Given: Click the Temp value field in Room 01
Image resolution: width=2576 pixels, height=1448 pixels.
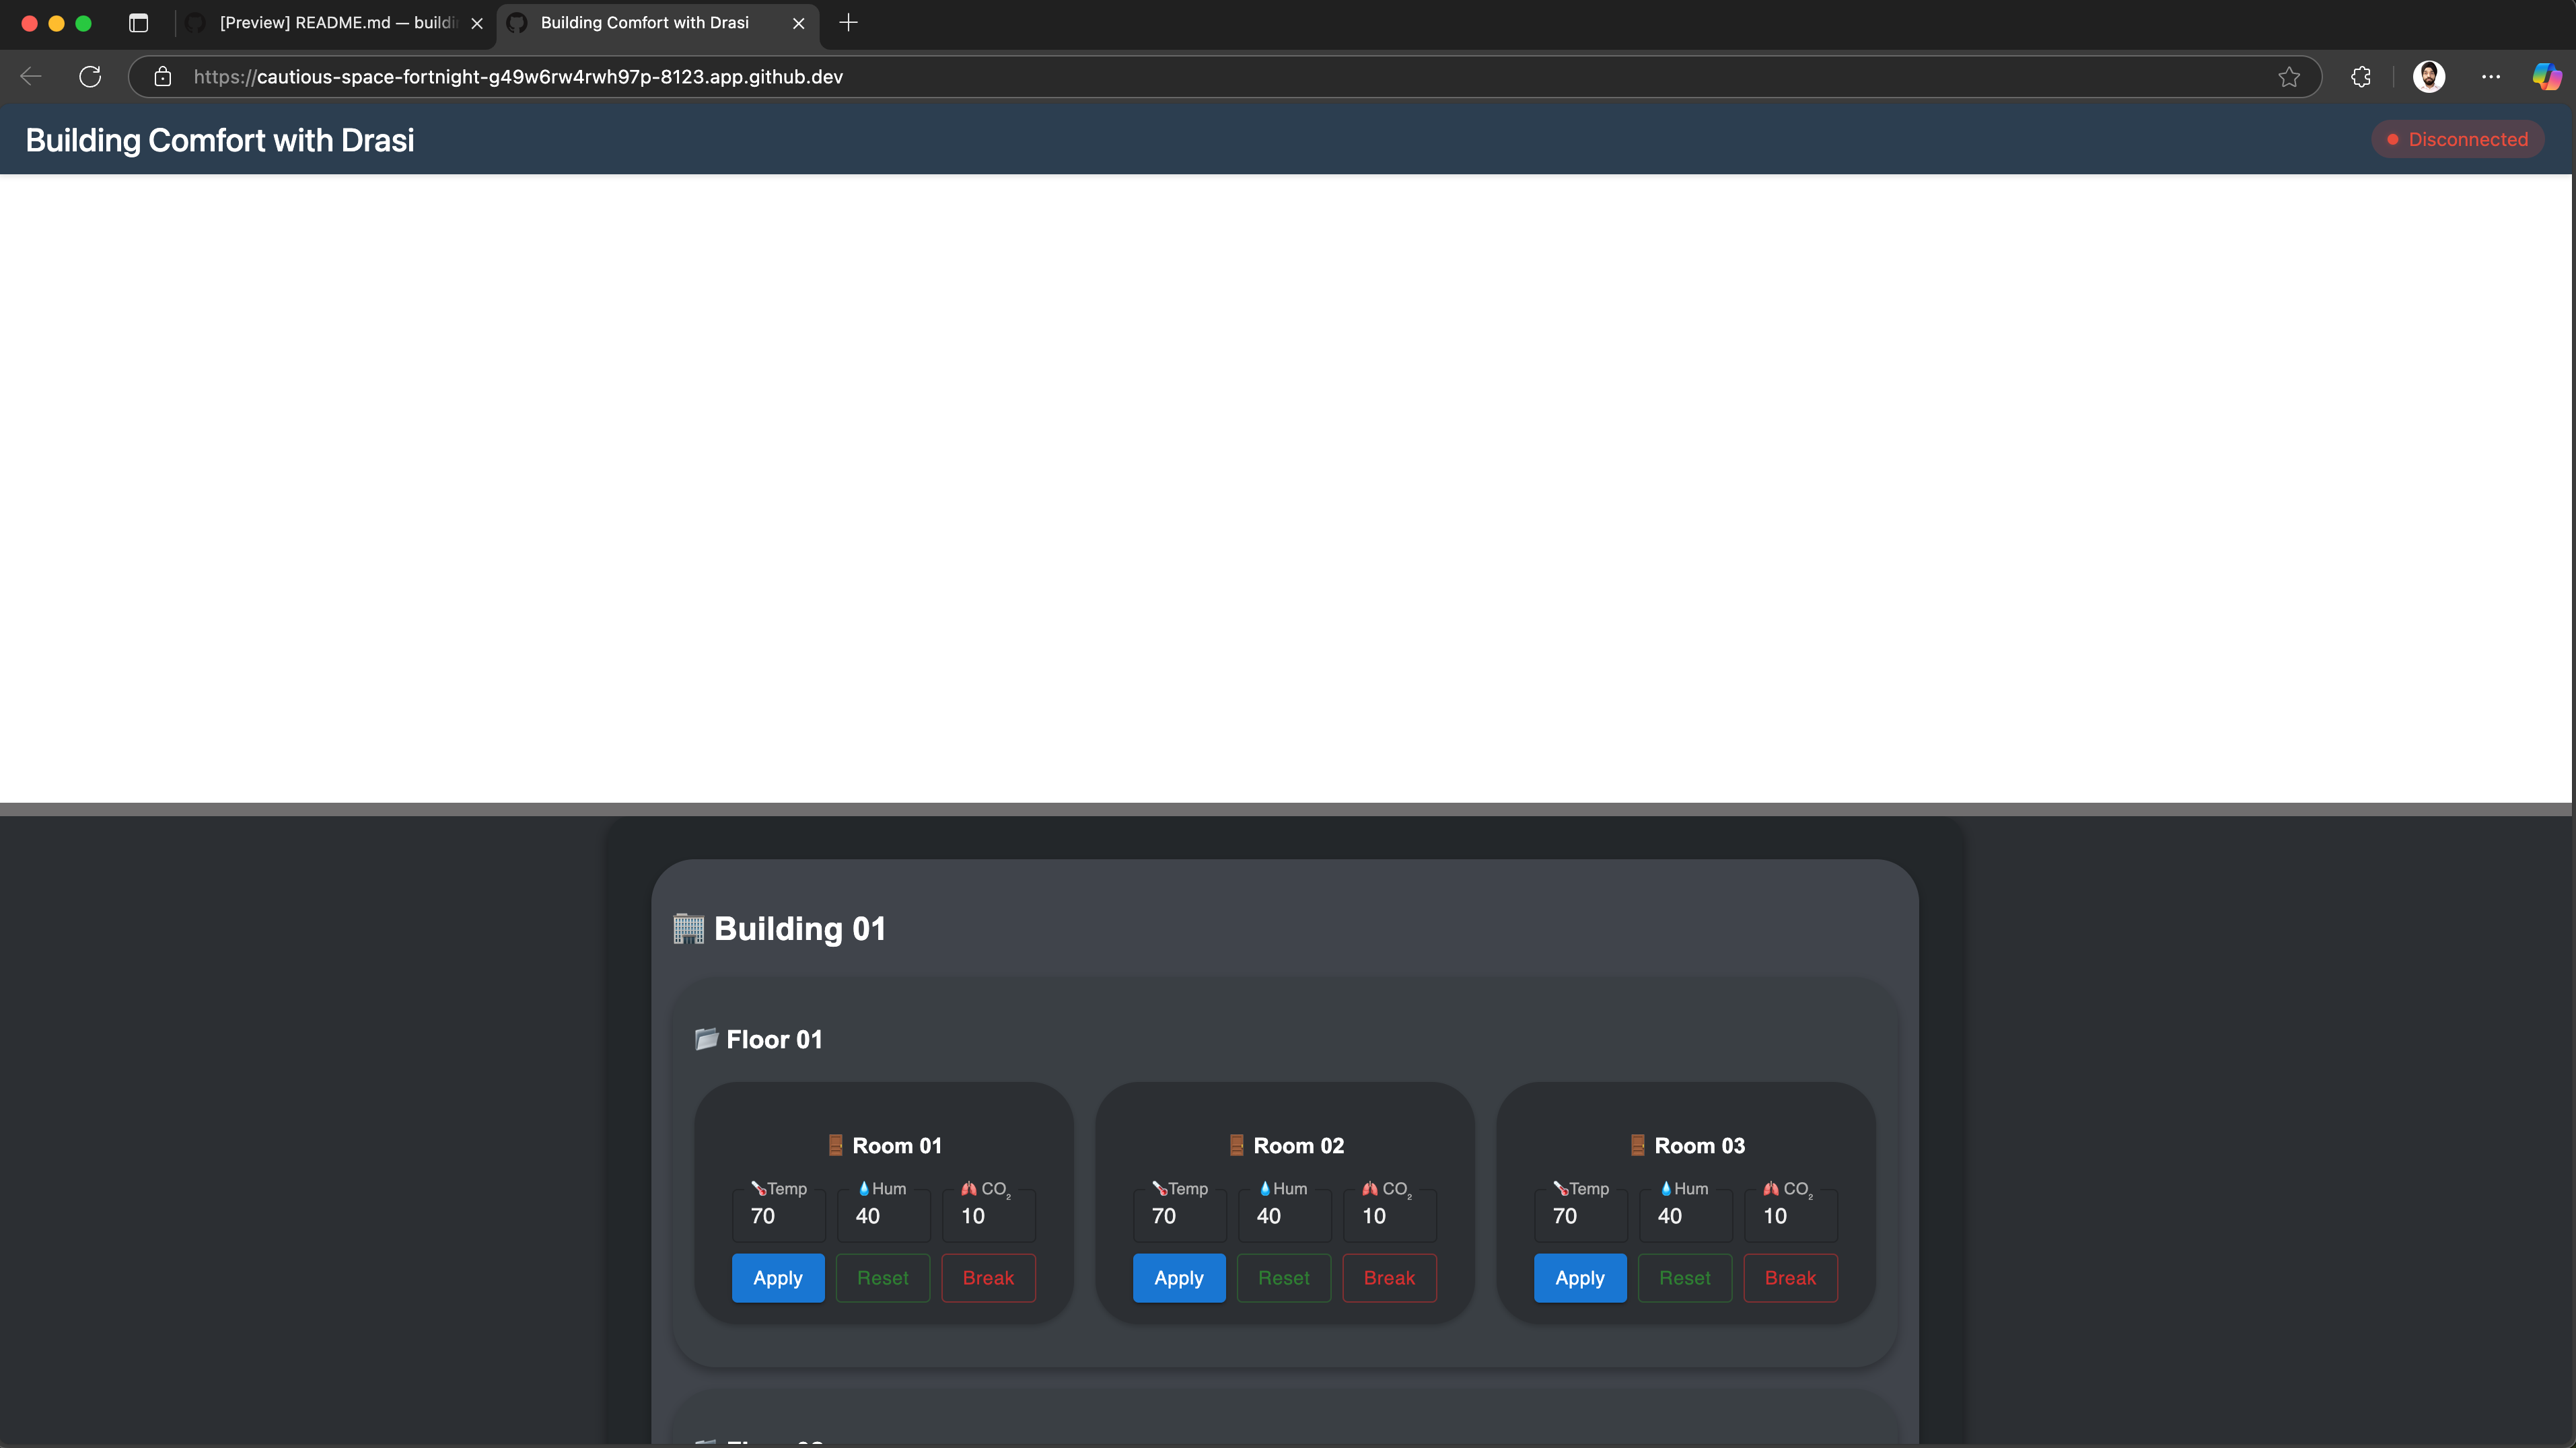Looking at the screenshot, I should [778, 1215].
